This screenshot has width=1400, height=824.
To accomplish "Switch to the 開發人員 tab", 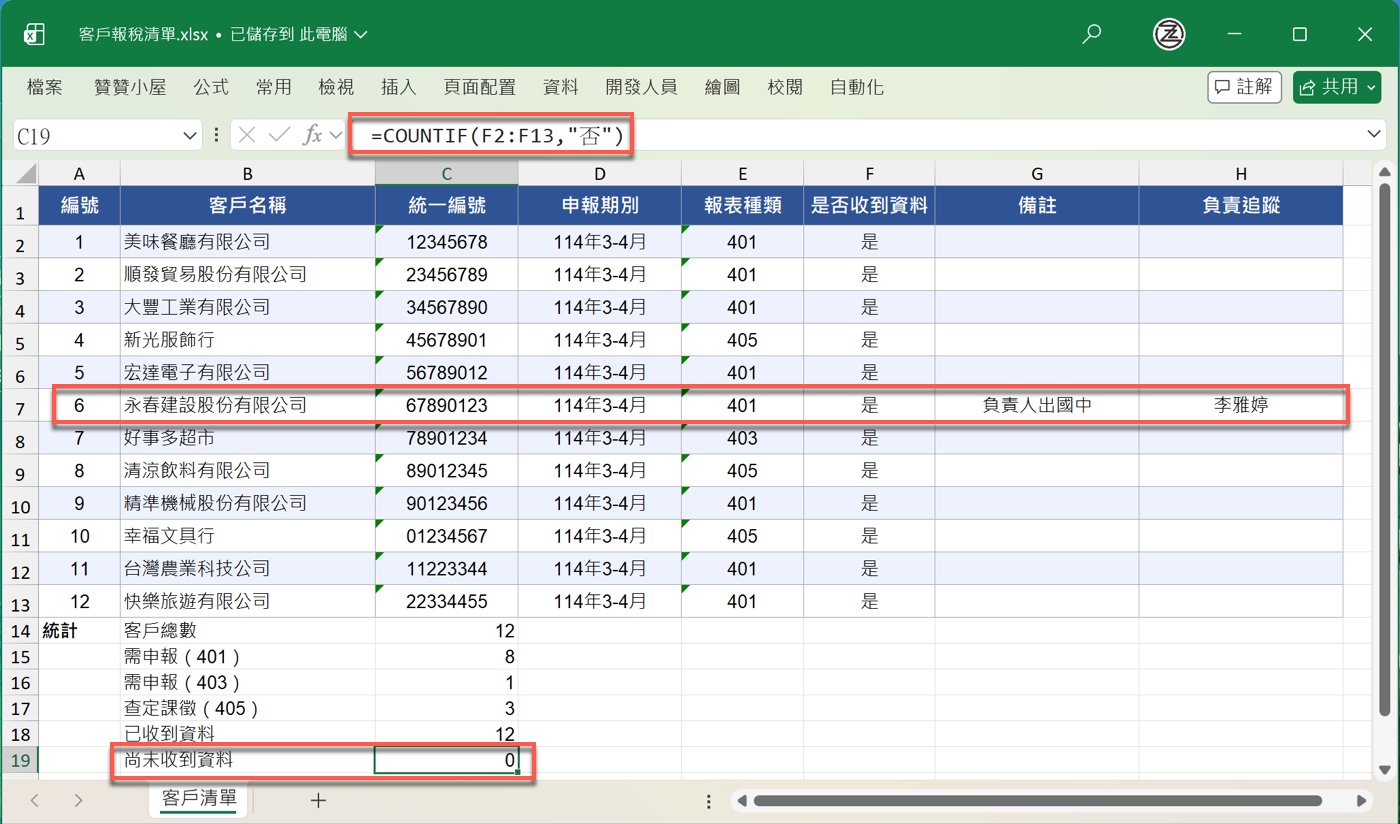I will pos(642,87).
